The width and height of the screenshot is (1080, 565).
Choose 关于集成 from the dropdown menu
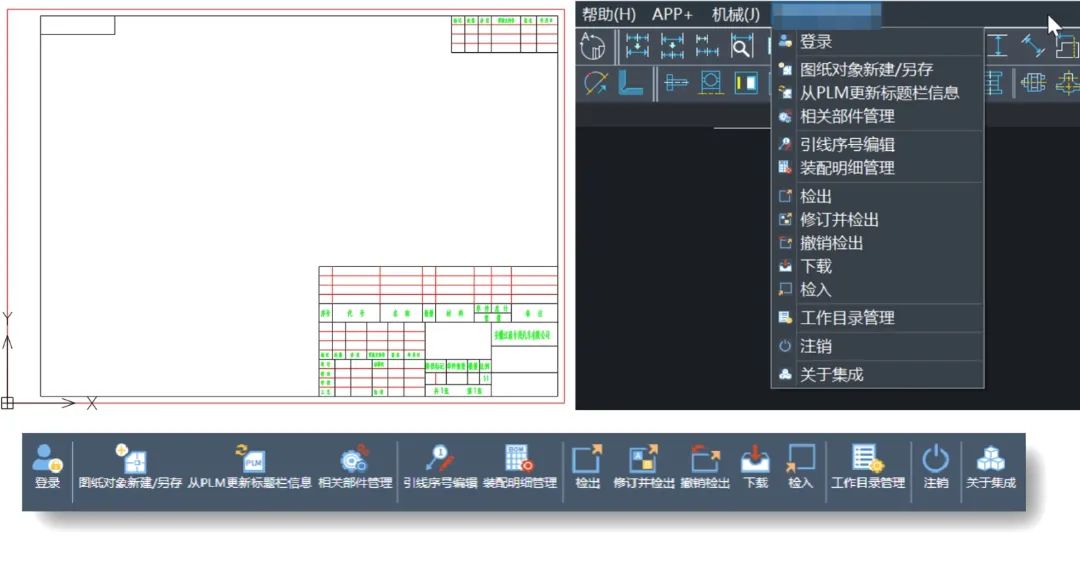click(x=831, y=375)
